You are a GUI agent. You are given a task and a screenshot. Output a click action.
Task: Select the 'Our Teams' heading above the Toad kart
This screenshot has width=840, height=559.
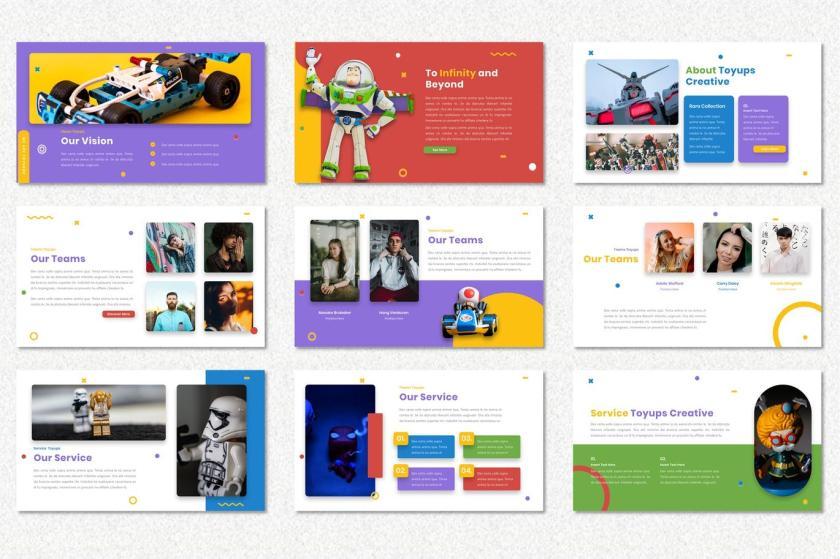point(455,240)
